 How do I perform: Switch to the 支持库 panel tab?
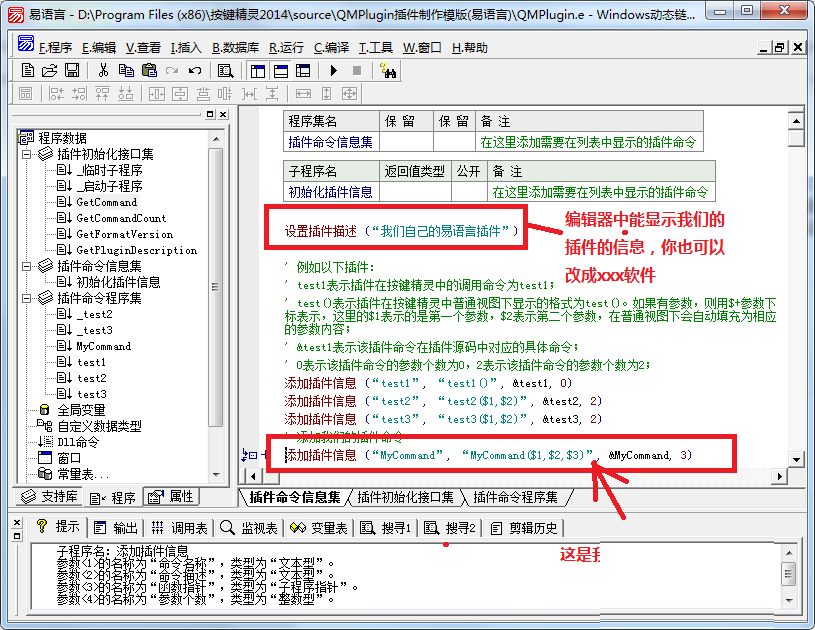tap(49, 497)
